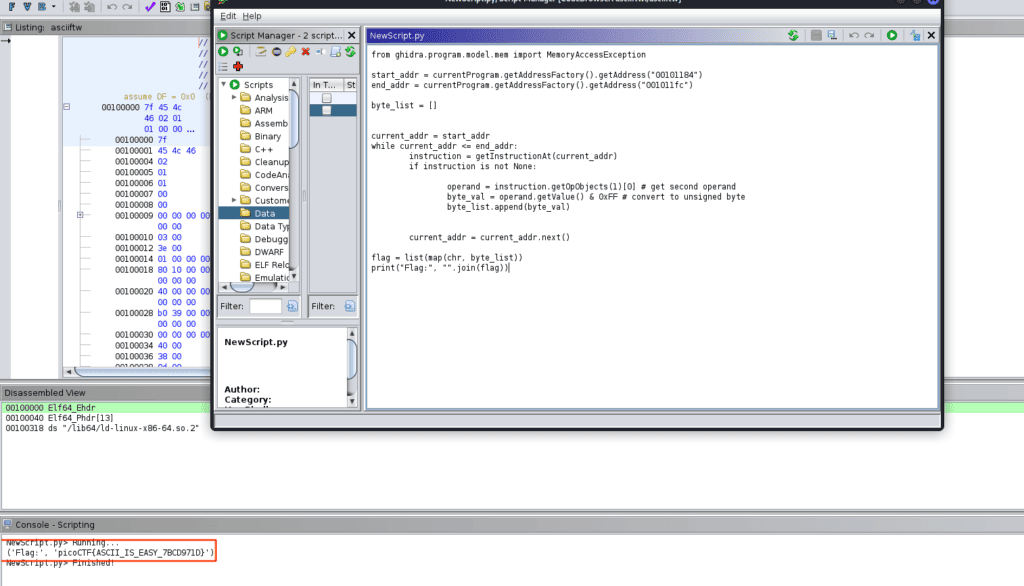The image size is (1024, 586).
Task: Expand the listing node at address 00100009
Action: (x=80, y=215)
